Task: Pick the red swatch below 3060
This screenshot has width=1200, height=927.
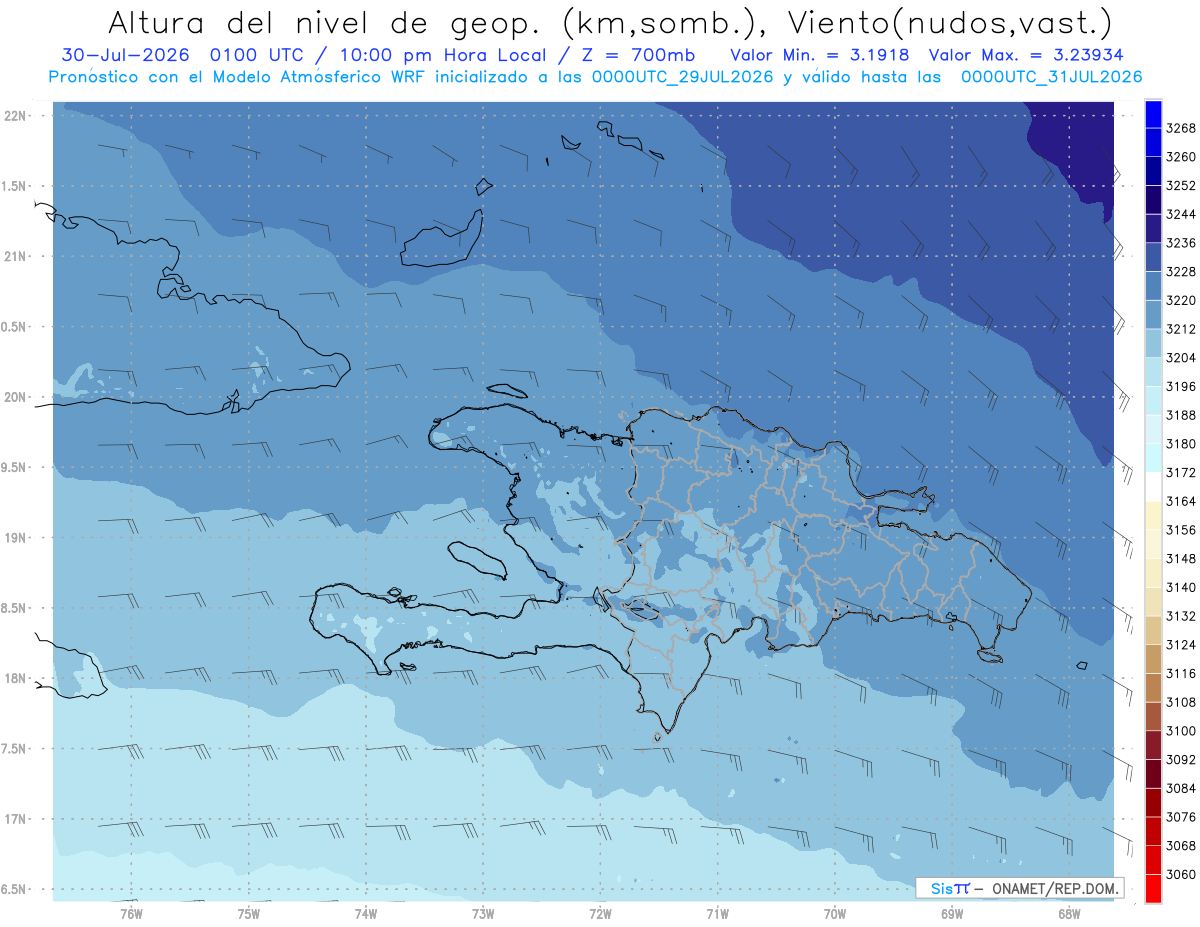Action: click(1153, 888)
